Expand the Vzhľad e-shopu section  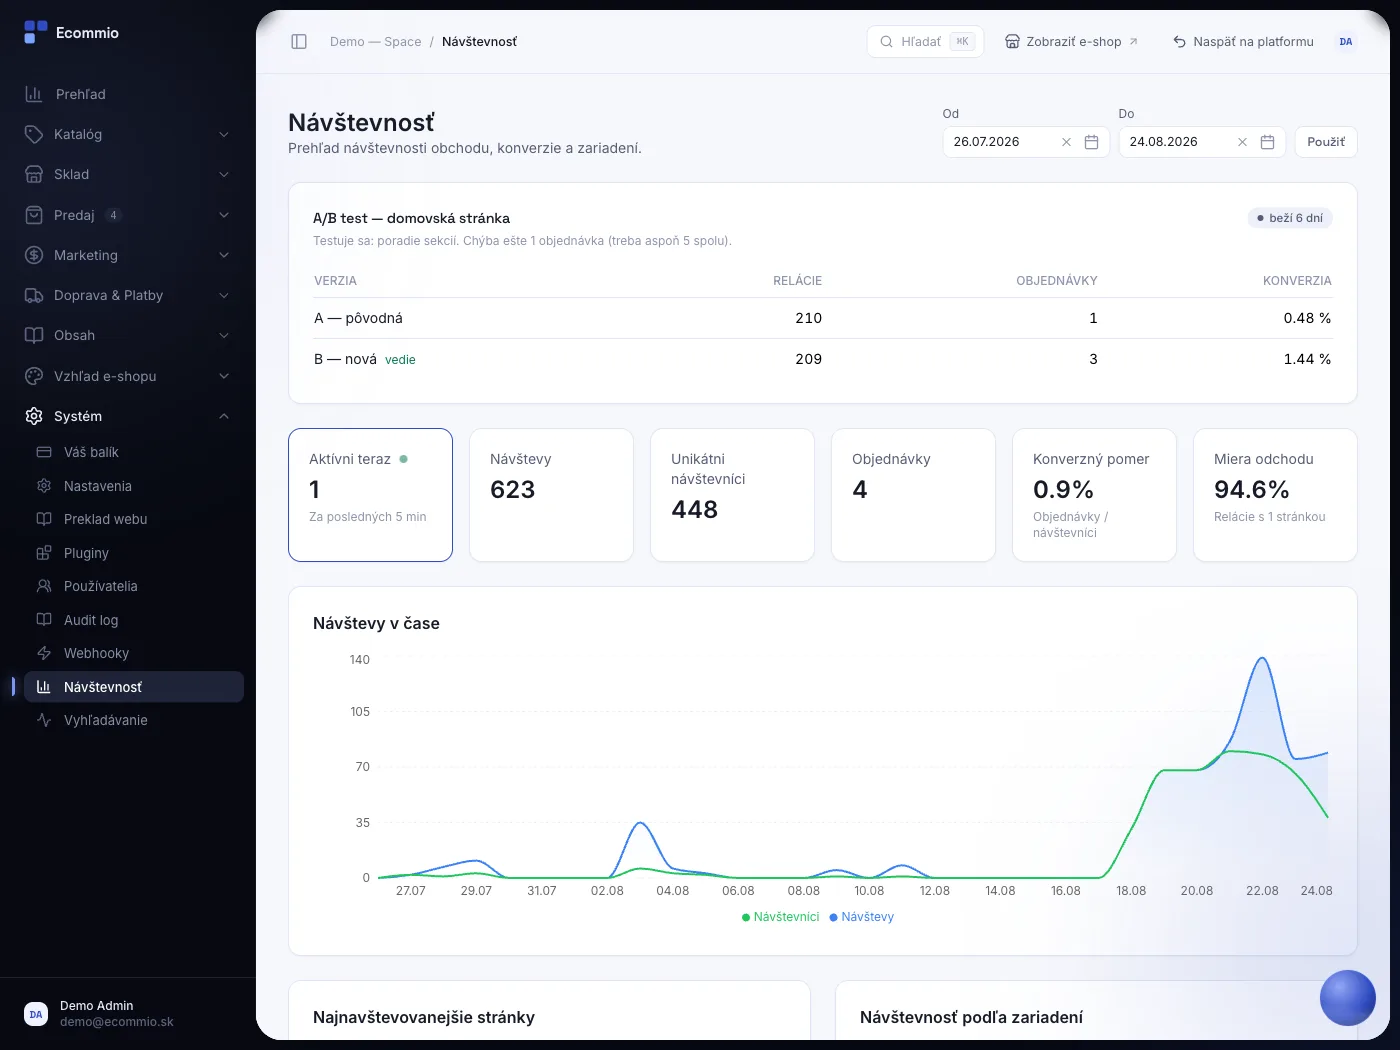coord(128,376)
